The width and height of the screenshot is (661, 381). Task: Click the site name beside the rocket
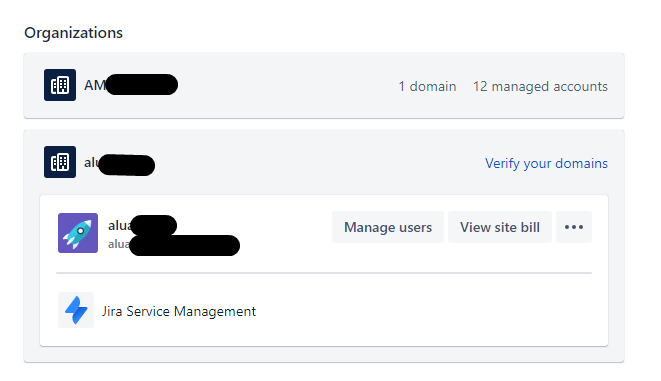pyautogui.click(x=142, y=225)
